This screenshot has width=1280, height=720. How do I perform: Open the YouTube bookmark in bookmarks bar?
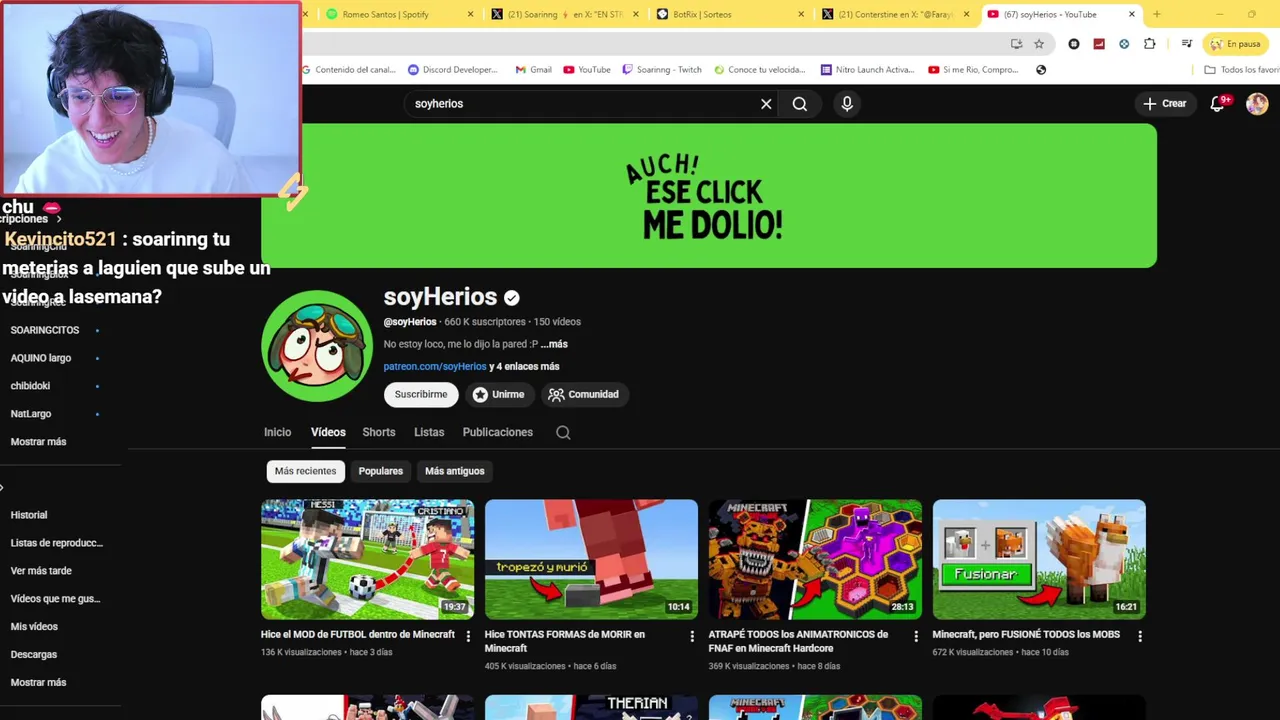pos(587,70)
